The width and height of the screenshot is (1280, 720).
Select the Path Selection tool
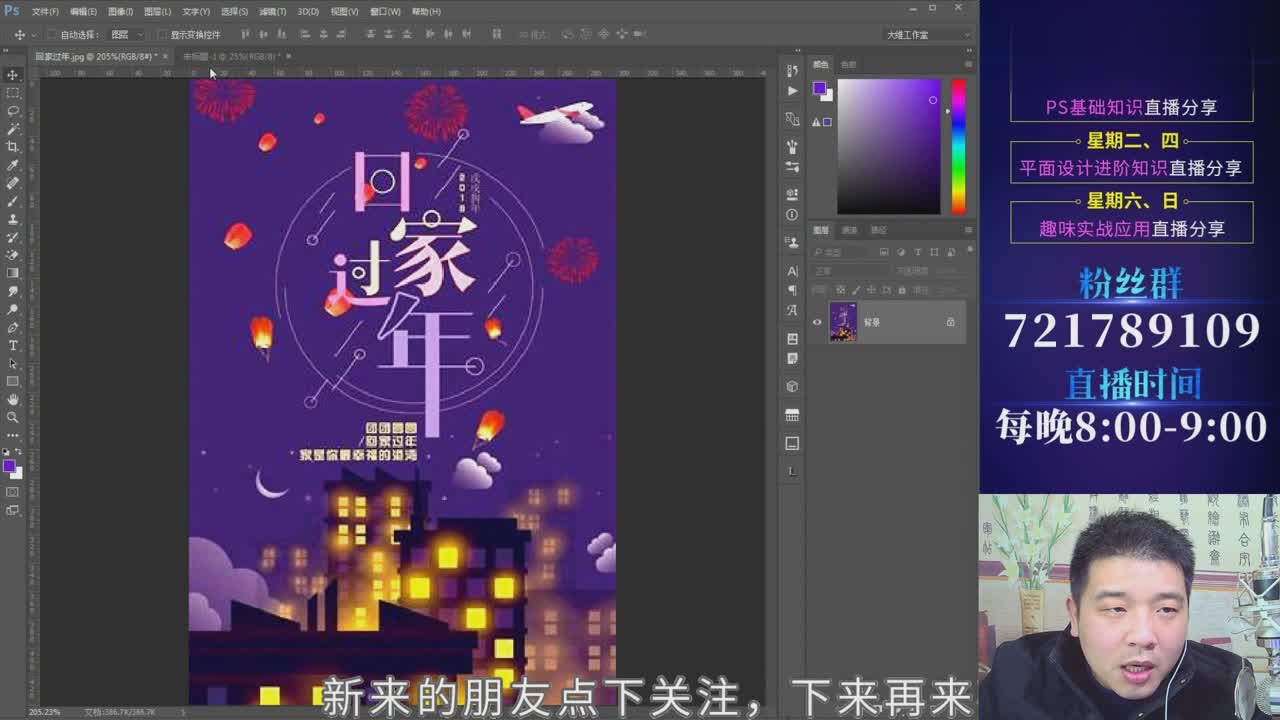pos(13,363)
